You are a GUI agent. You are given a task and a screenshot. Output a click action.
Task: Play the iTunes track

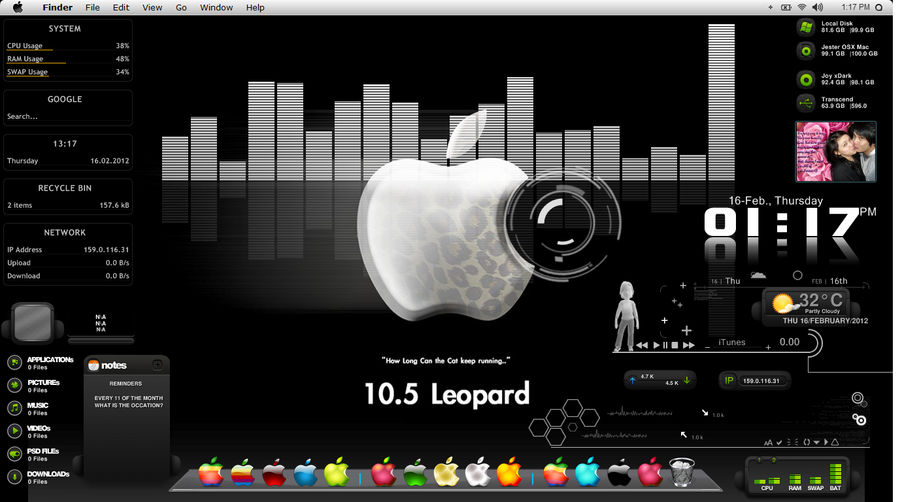(x=657, y=345)
